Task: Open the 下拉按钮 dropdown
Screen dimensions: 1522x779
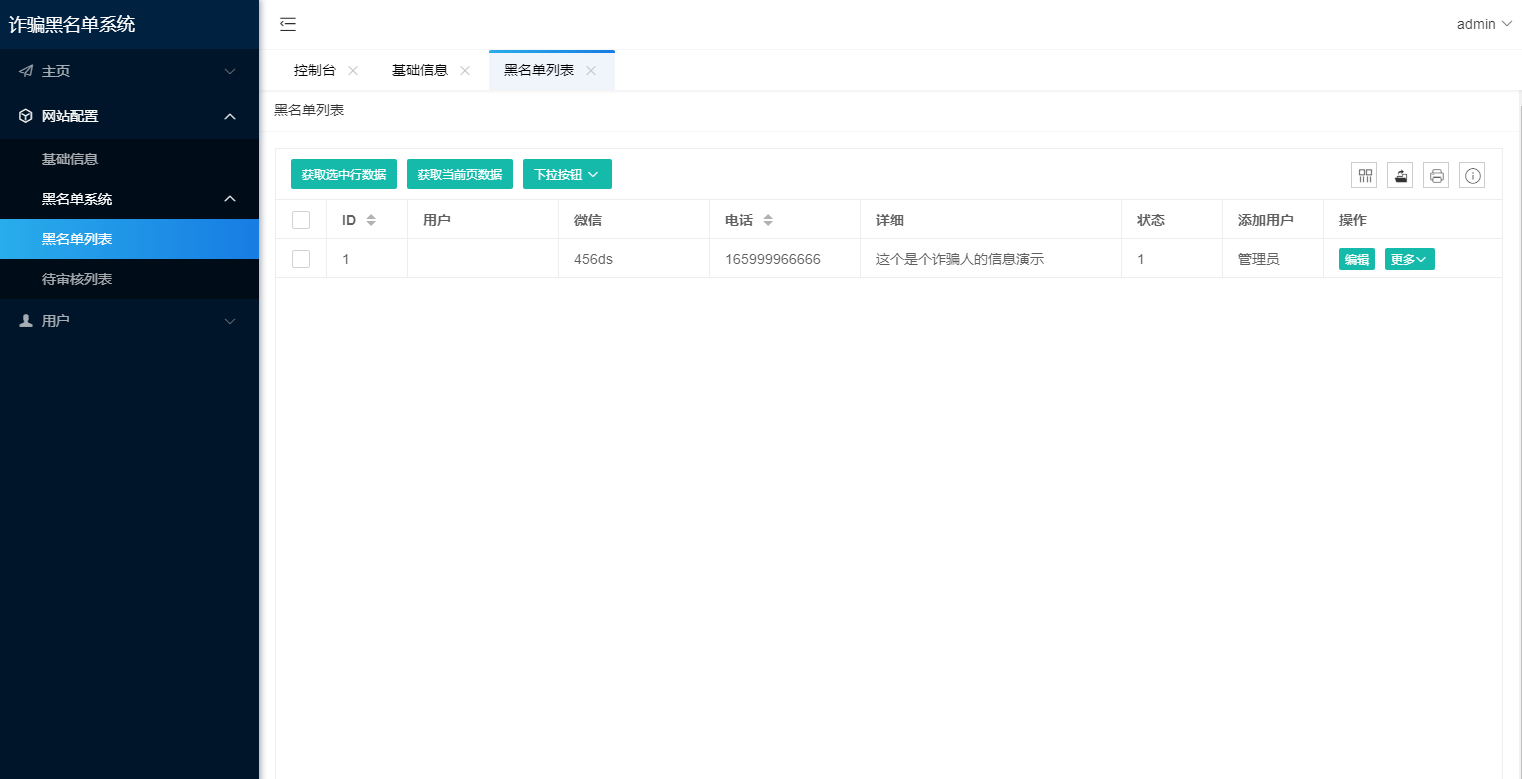Action: click(567, 174)
